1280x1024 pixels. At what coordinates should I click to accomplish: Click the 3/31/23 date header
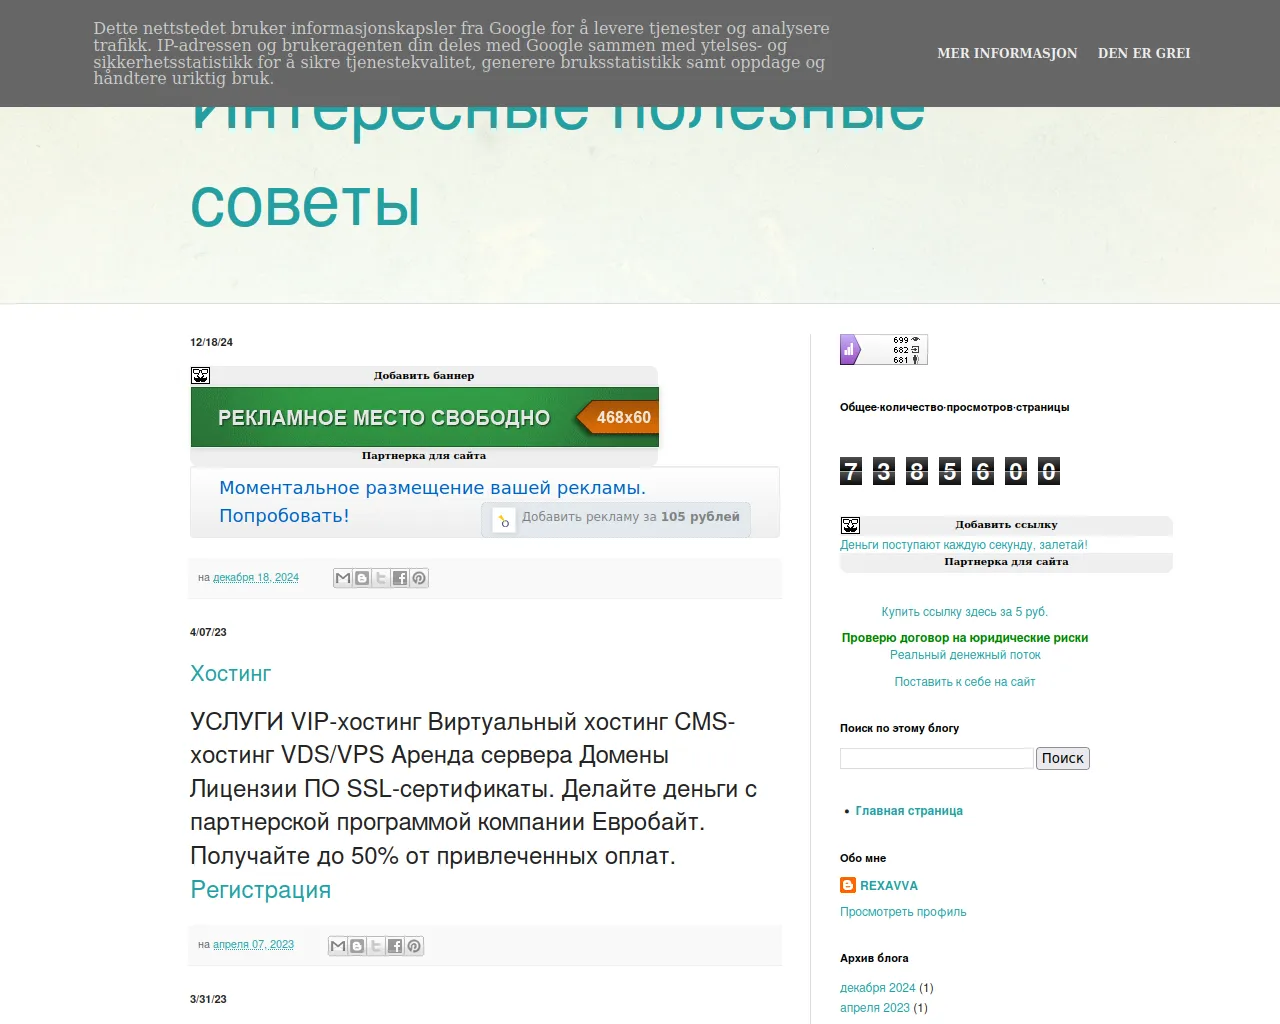209,999
